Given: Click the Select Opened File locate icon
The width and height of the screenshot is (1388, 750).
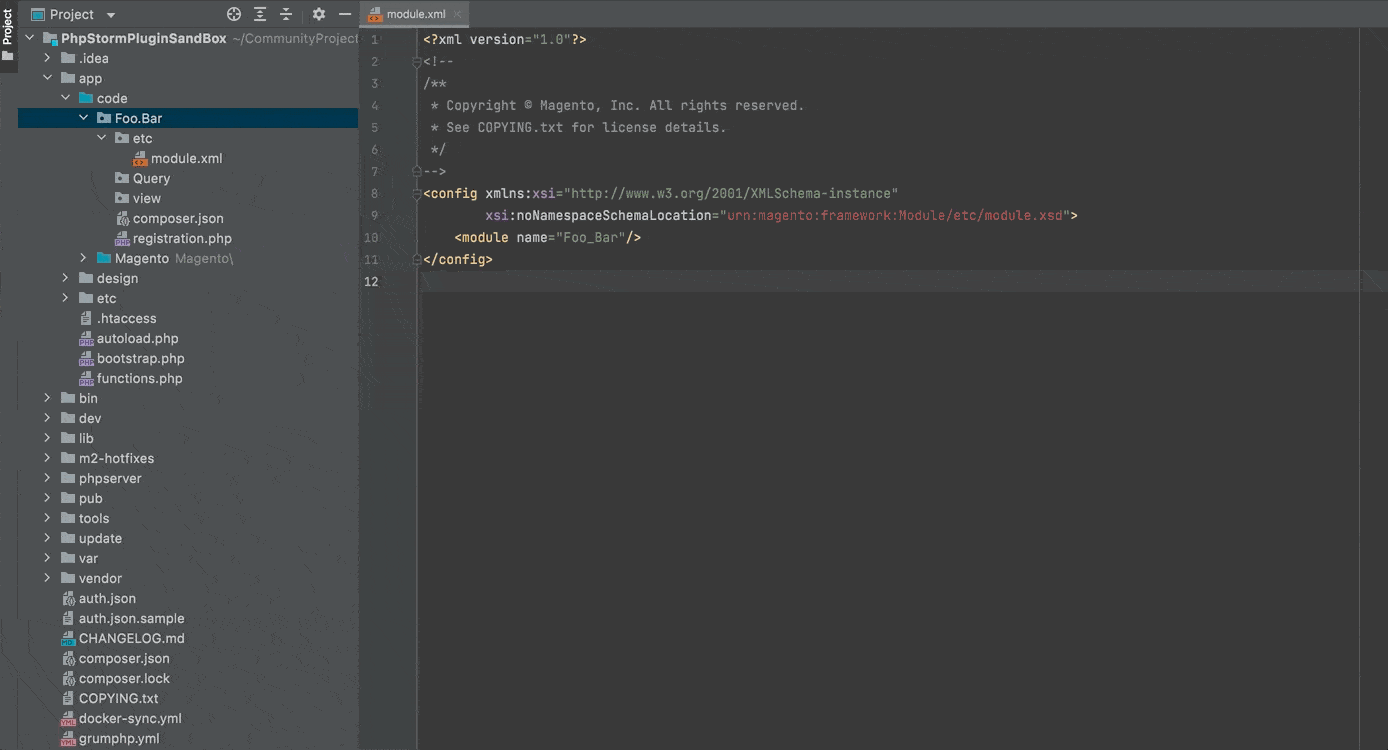Looking at the screenshot, I should click(x=234, y=14).
